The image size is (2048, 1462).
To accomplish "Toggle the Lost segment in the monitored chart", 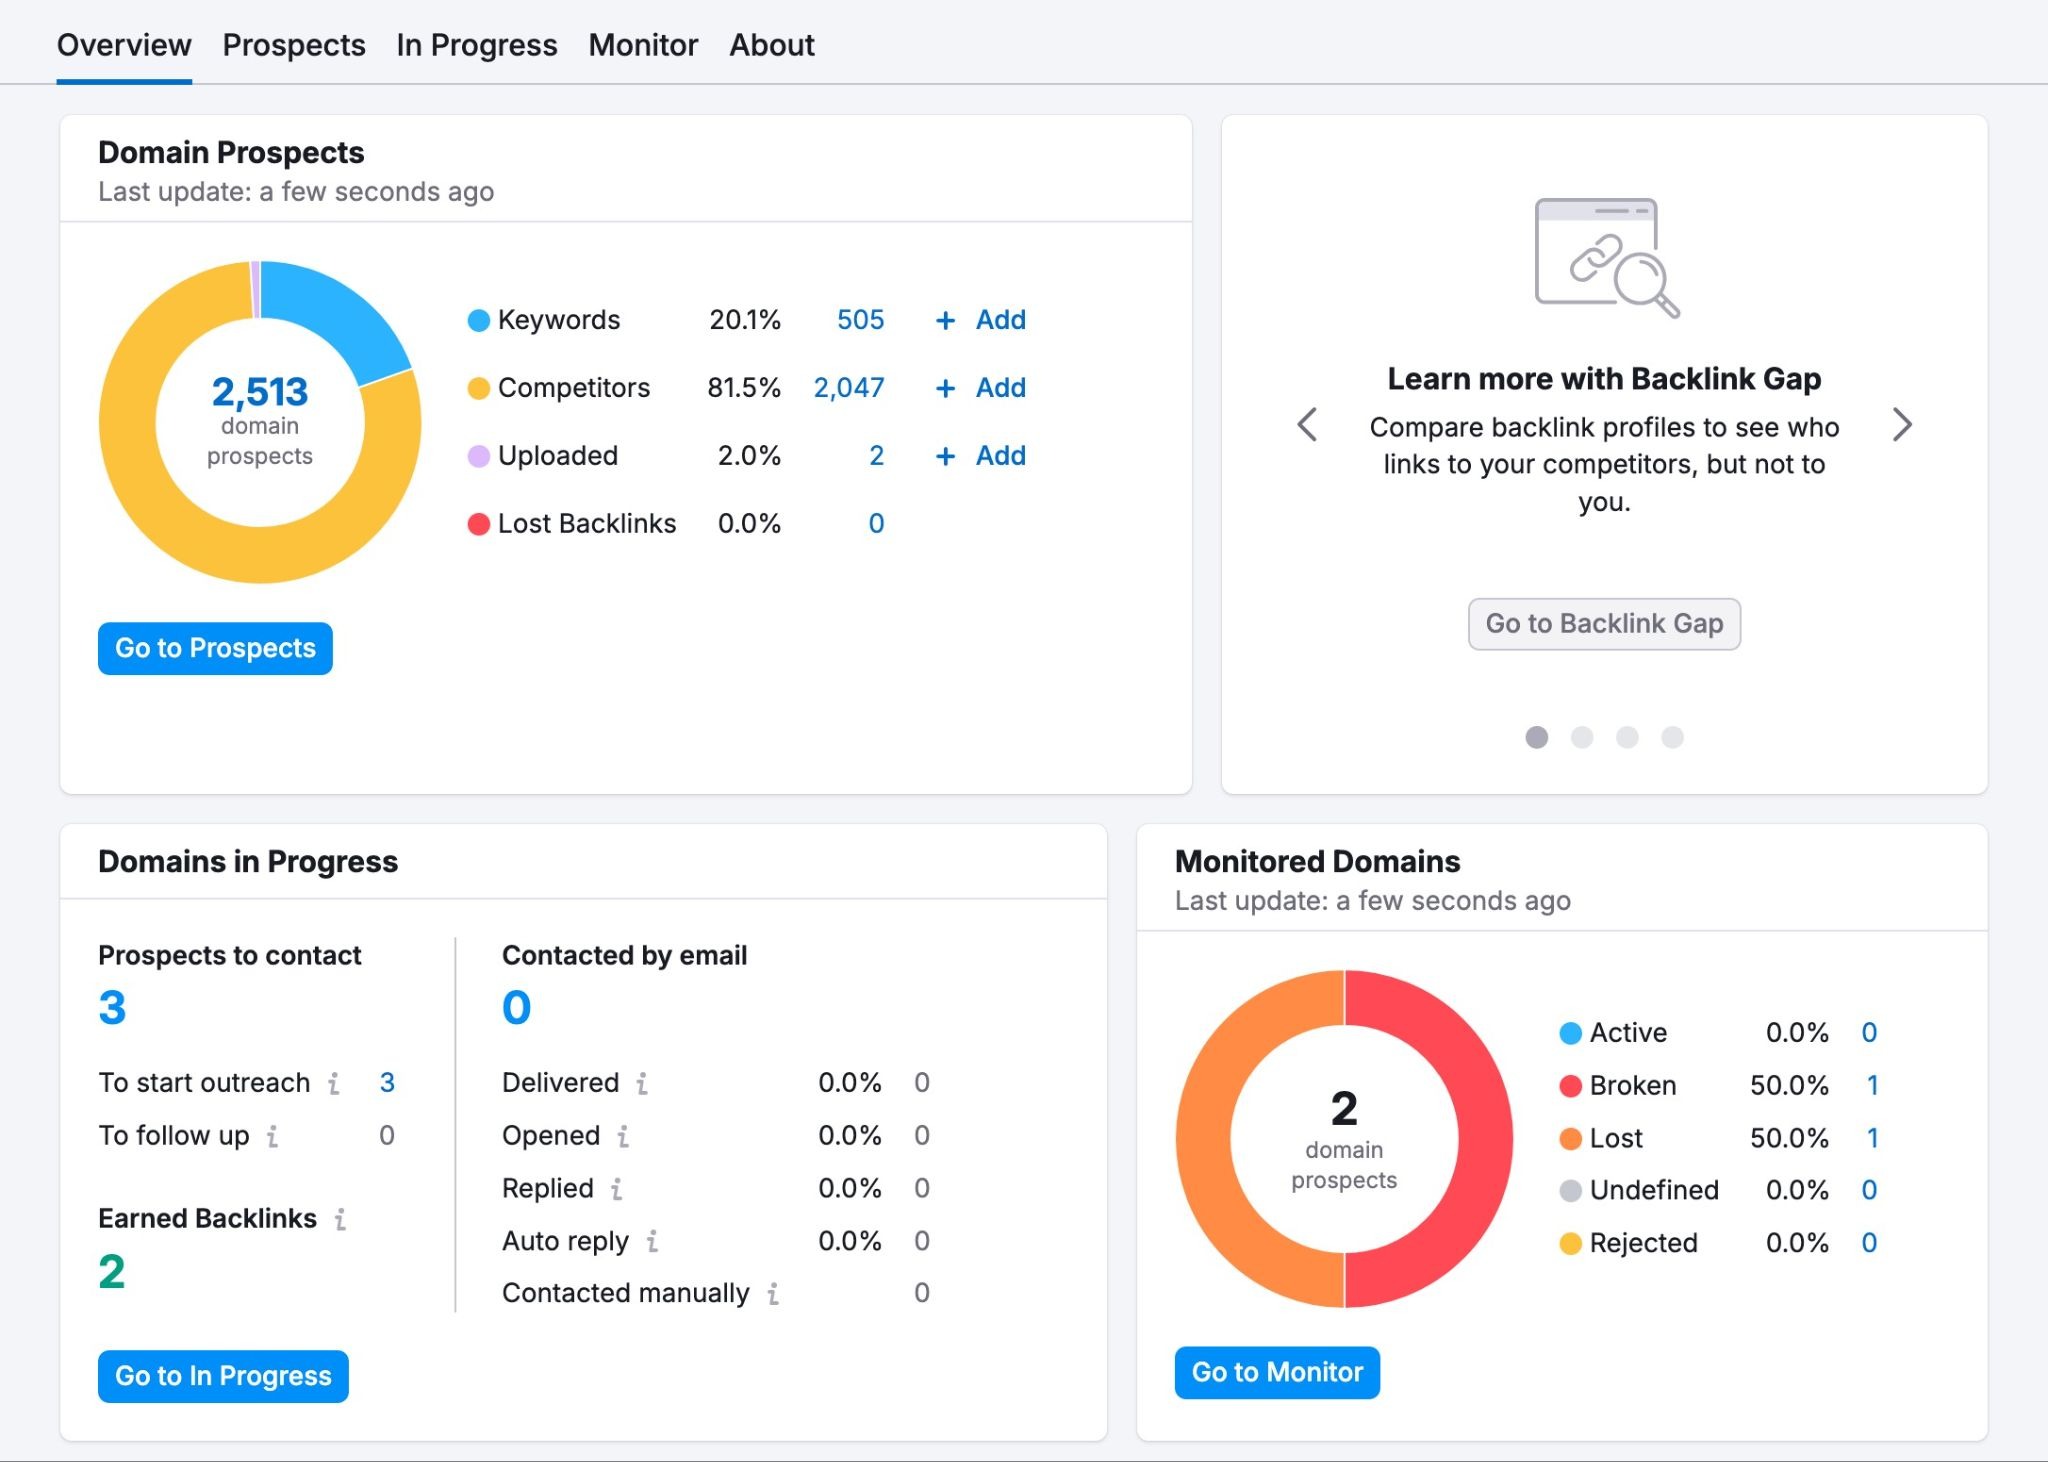I will click(1616, 1137).
